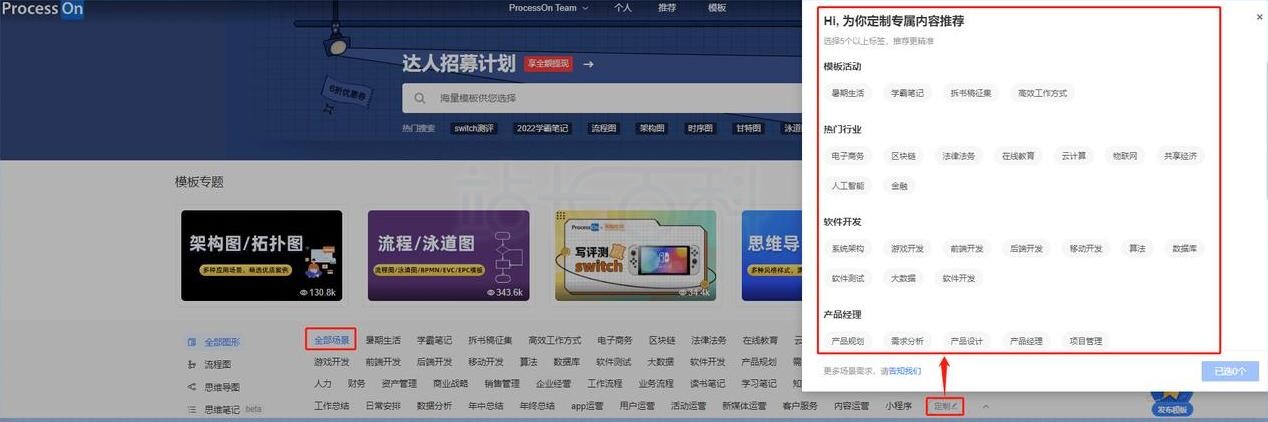1268x422 pixels.
Task: Click the 流程图 icon in the sidebar
Action: click(x=192, y=365)
